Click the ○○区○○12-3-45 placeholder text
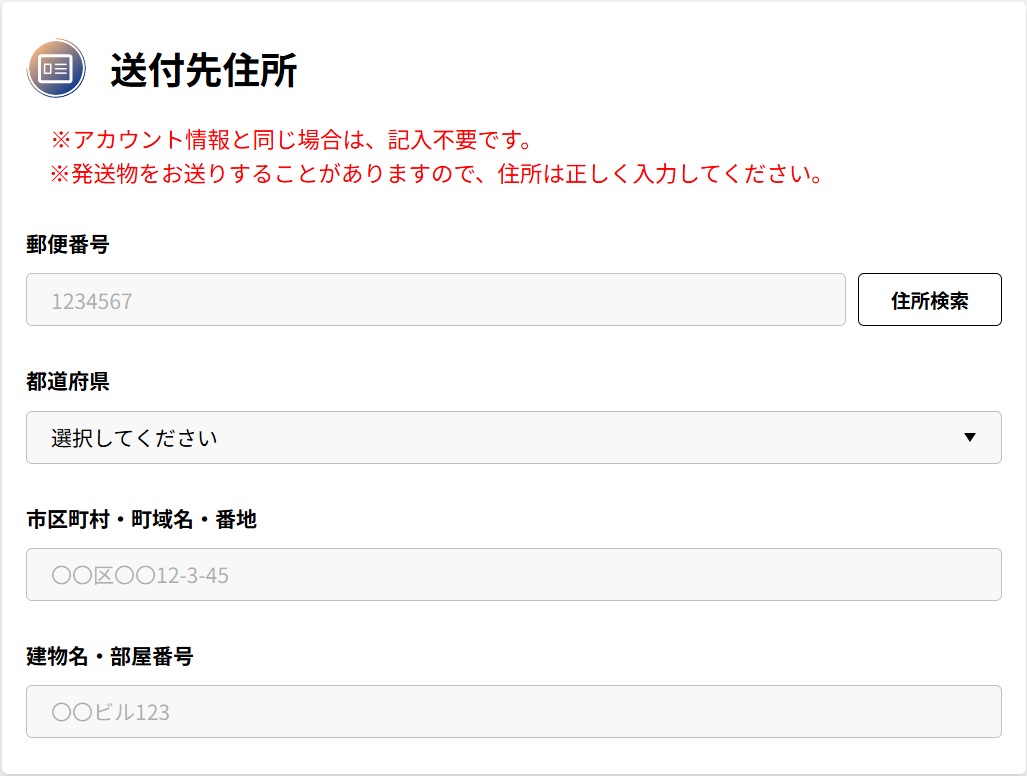 (139, 576)
